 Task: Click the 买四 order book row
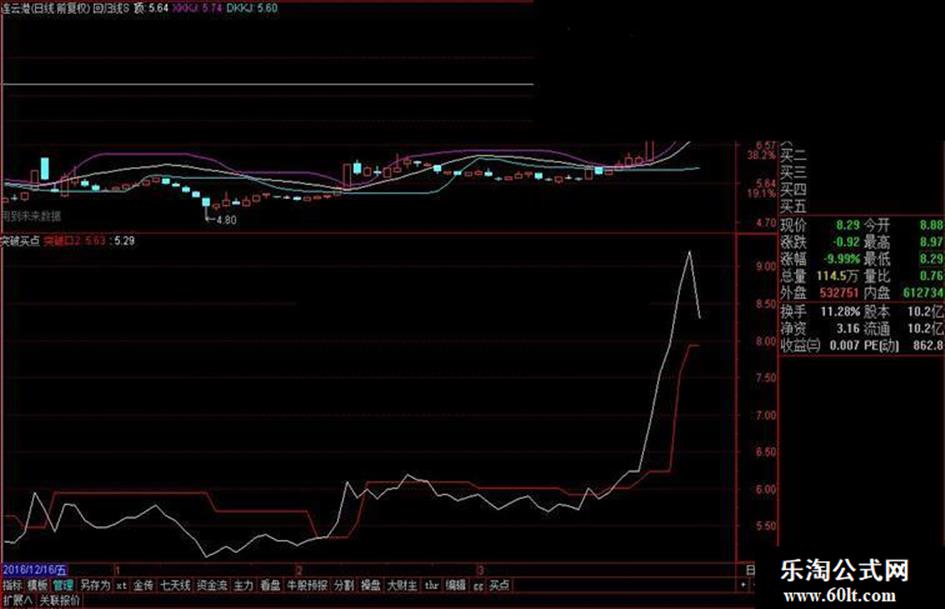pyautogui.click(x=794, y=190)
